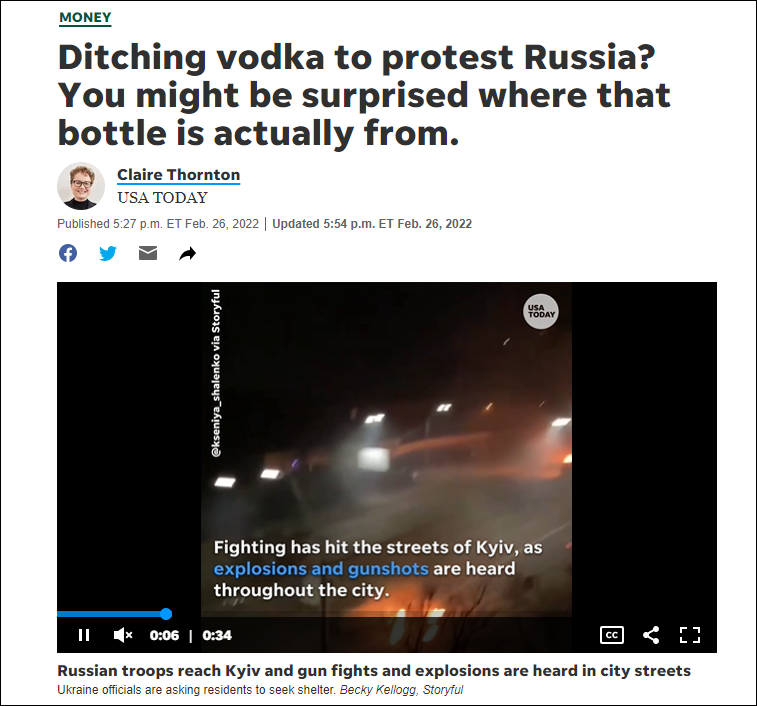
Task: Toggle closed captions CC button
Action: (x=612, y=635)
